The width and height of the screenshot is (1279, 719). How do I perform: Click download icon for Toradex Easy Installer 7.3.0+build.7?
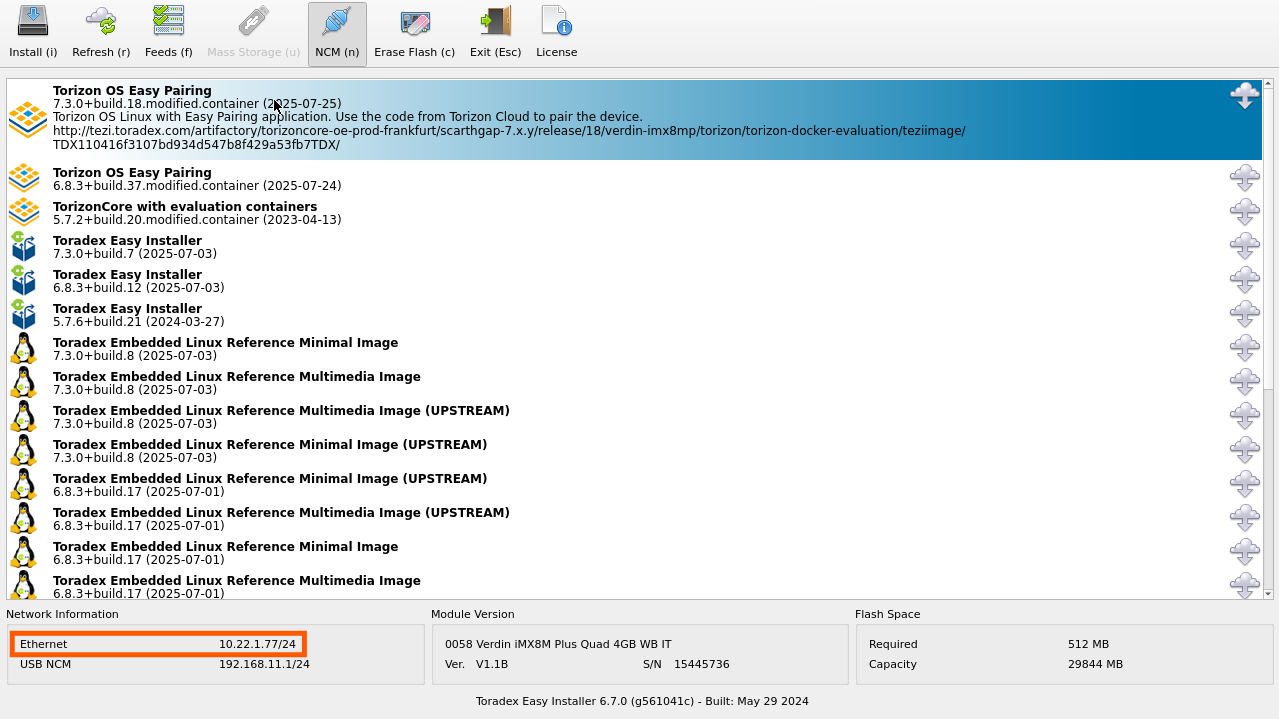[1245, 246]
